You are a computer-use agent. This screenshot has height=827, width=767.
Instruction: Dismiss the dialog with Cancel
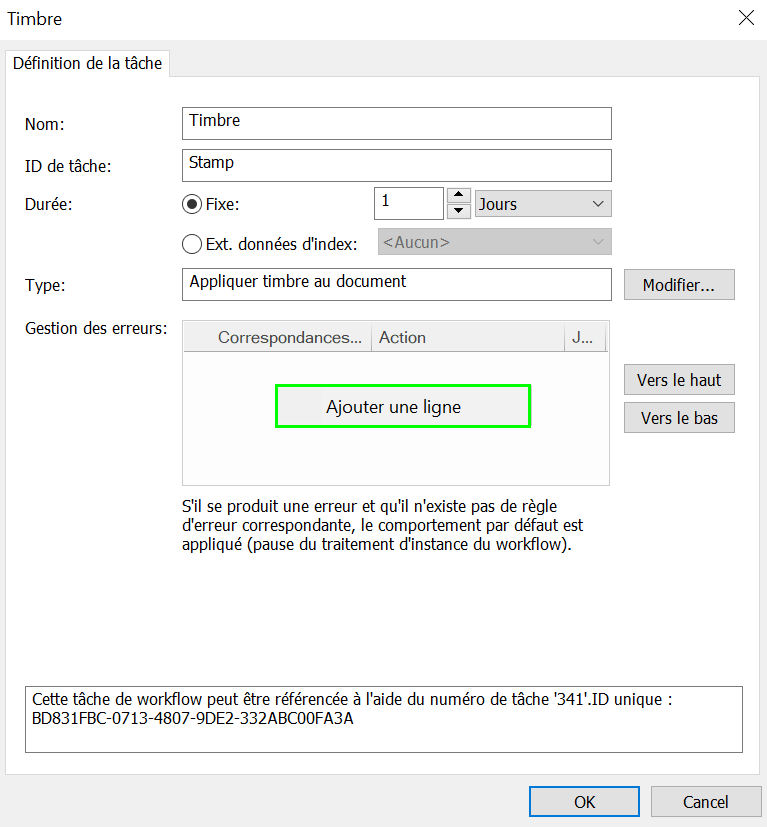point(706,802)
